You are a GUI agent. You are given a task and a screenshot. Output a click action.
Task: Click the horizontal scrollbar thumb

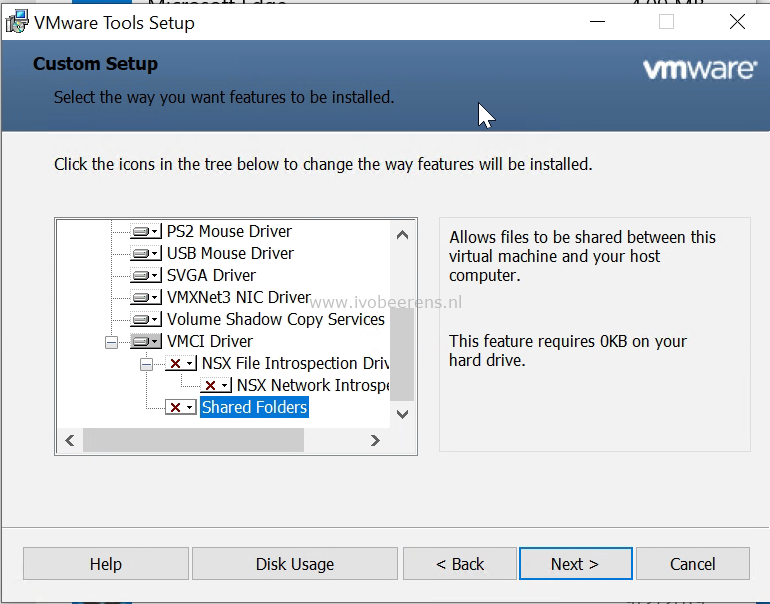(x=193, y=440)
